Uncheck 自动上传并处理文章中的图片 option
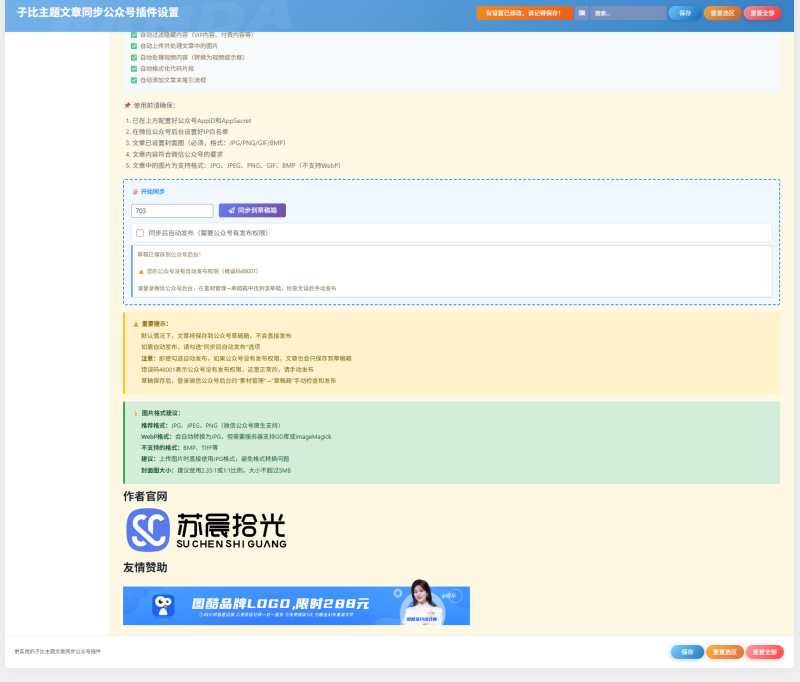Image resolution: width=800 pixels, height=682 pixels. [133, 46]
